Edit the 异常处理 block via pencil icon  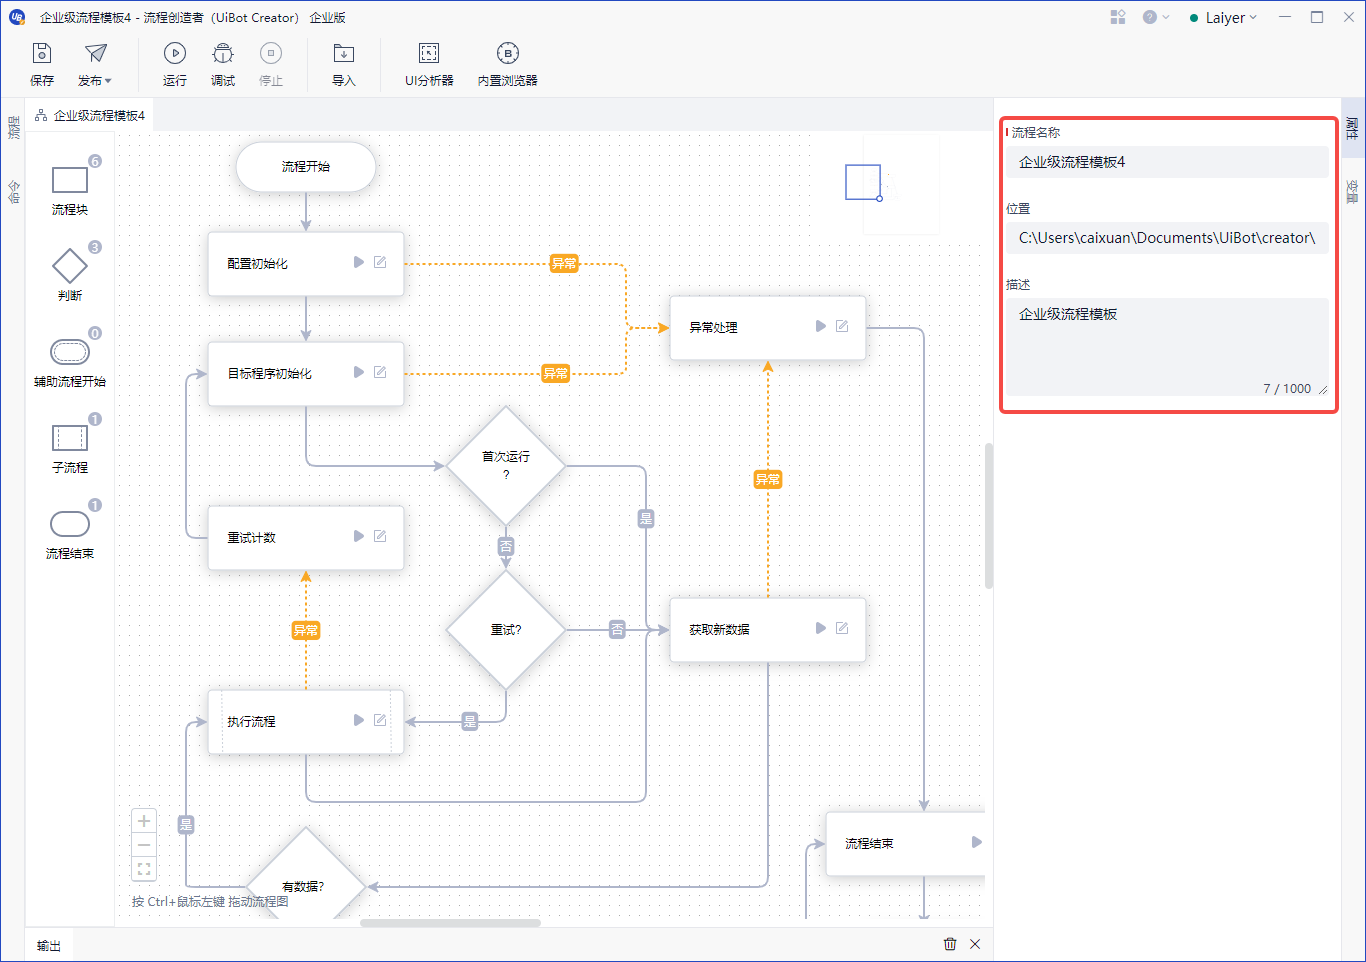(842, 326)
